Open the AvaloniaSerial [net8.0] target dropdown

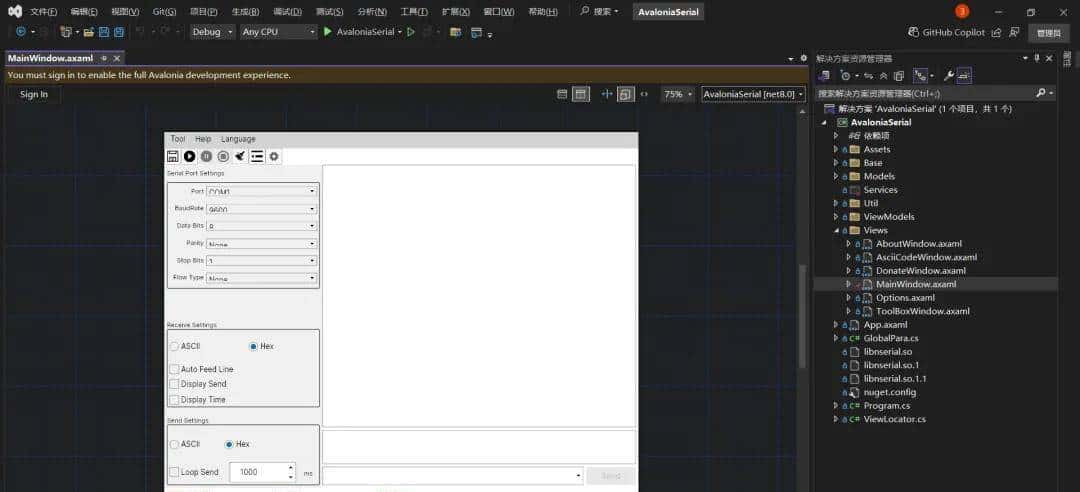tap(754, 94)
